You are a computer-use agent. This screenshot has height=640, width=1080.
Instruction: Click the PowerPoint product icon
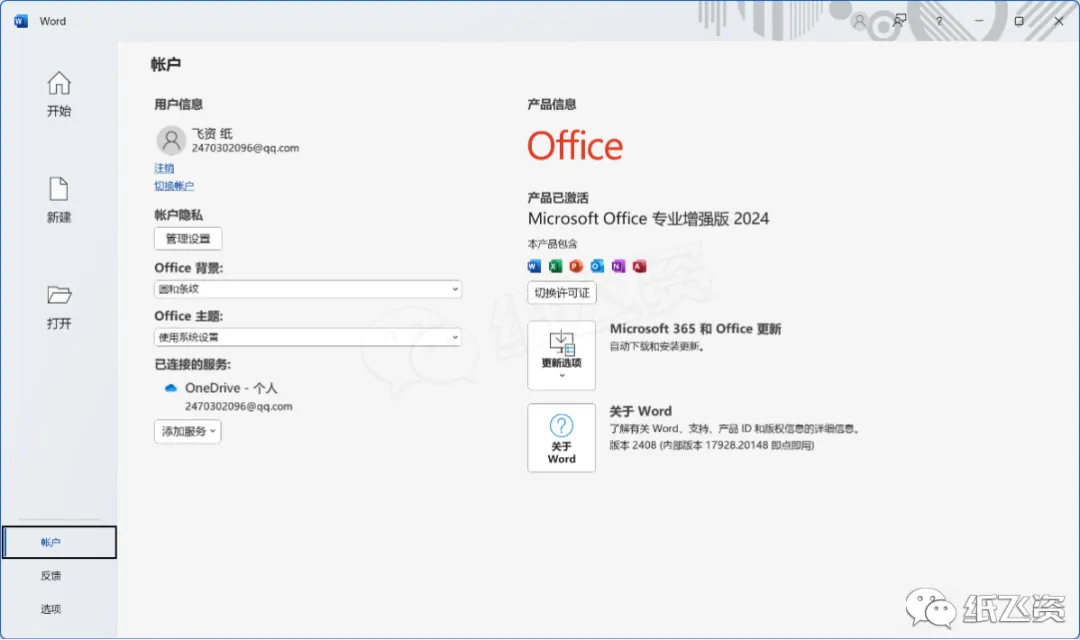click(x=577, y=266)
